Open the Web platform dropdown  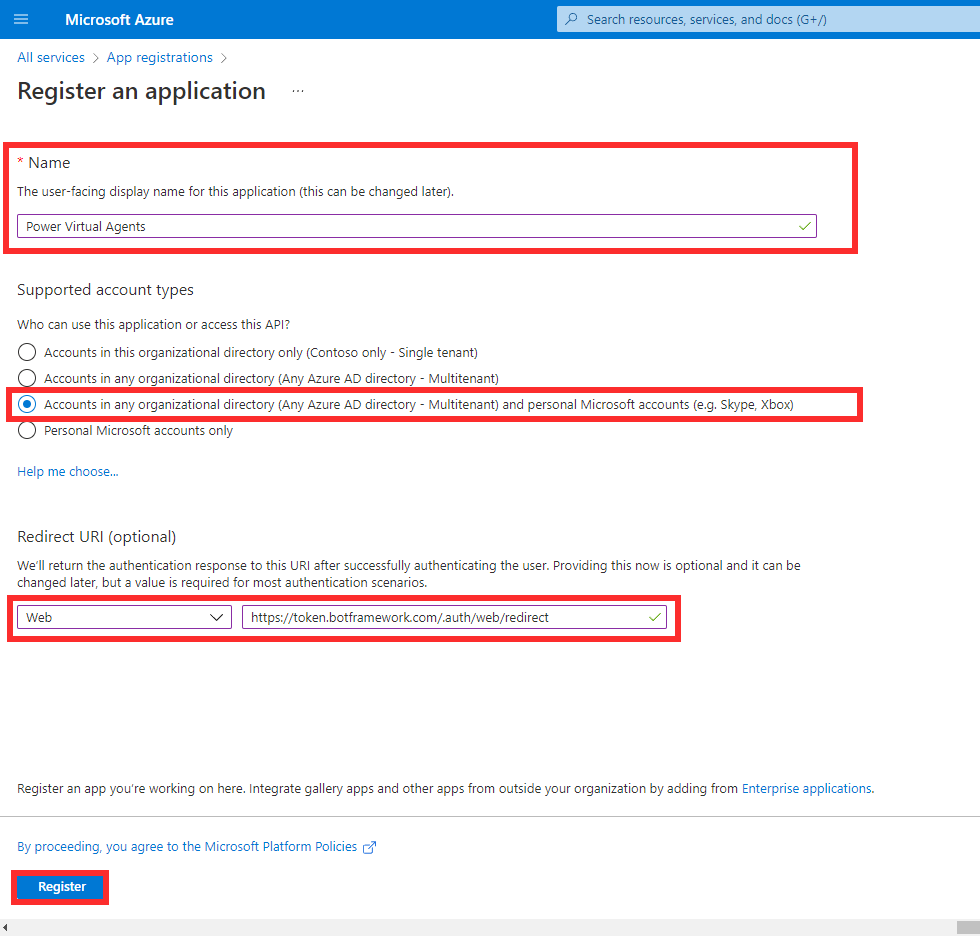124,617
